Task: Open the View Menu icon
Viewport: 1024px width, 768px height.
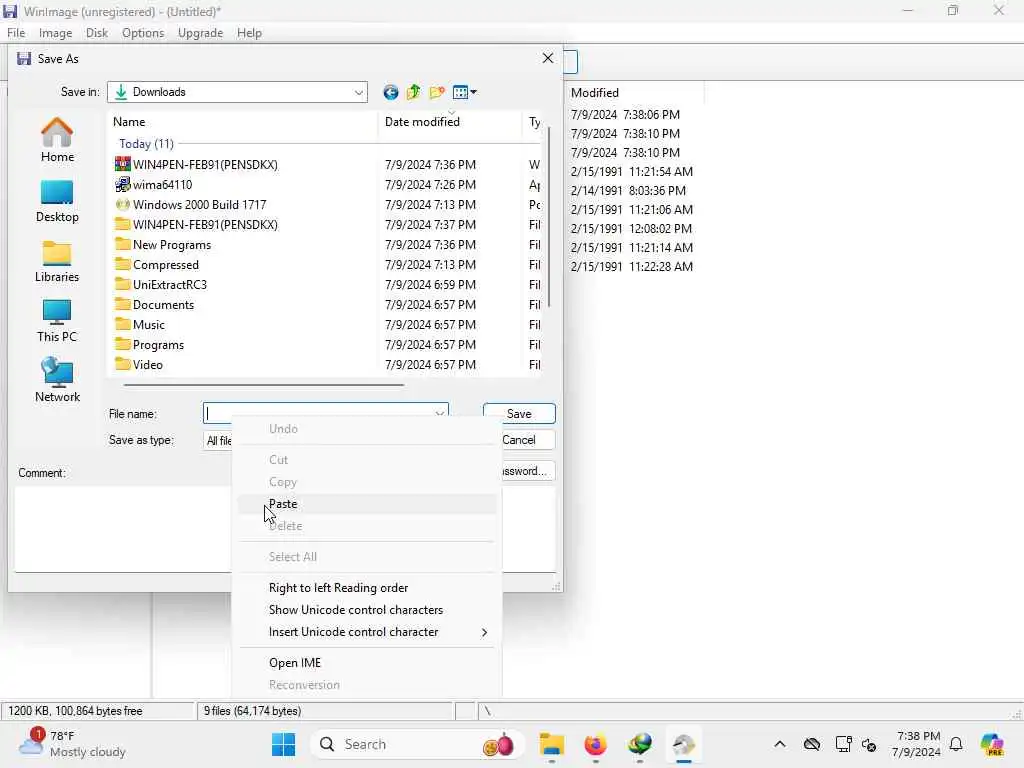Action: coord(464,92)
